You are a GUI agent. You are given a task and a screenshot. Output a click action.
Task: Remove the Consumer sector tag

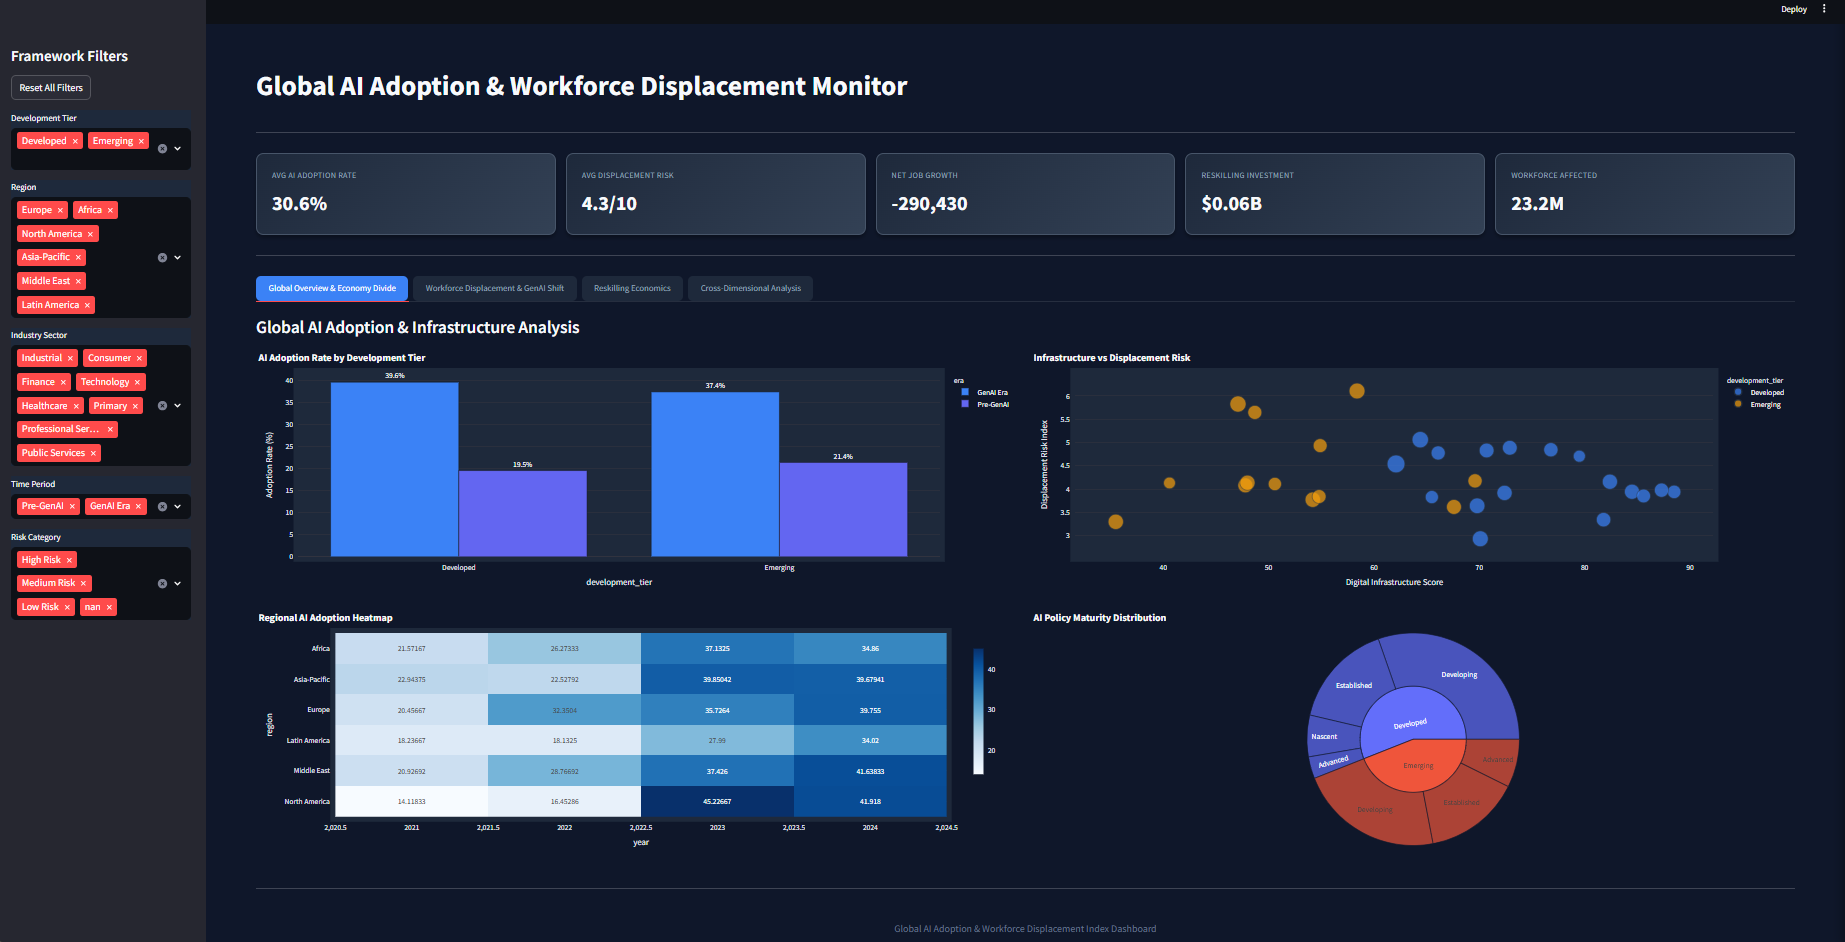pyautogui.click(x=139, y=358)
